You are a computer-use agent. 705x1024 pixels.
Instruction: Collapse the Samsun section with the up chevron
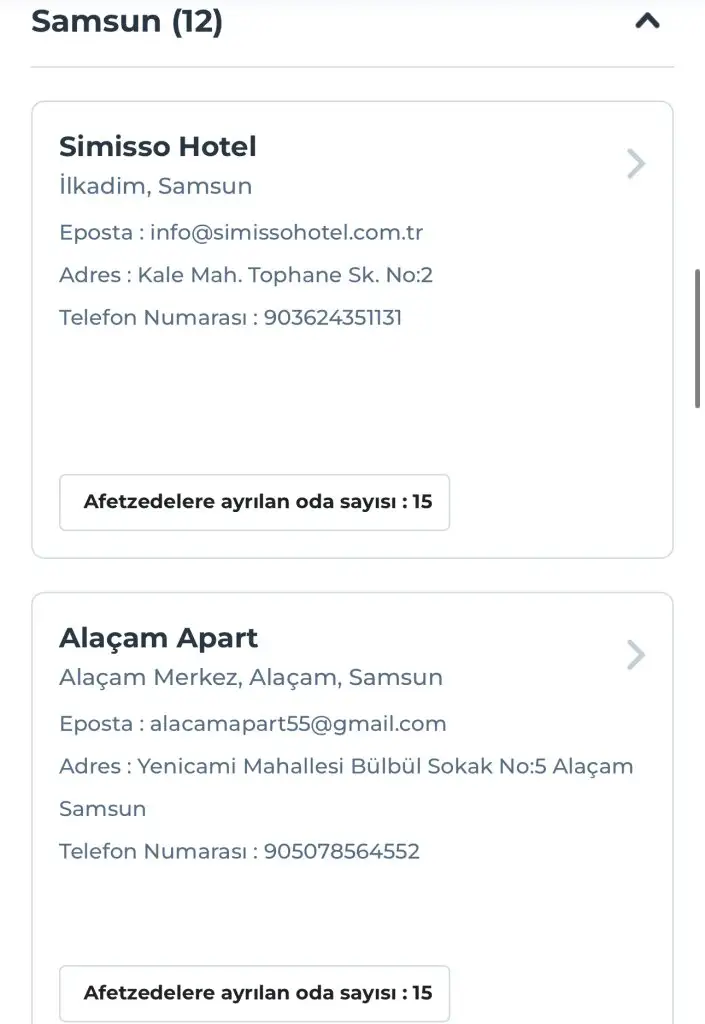[x=648, y=21]
